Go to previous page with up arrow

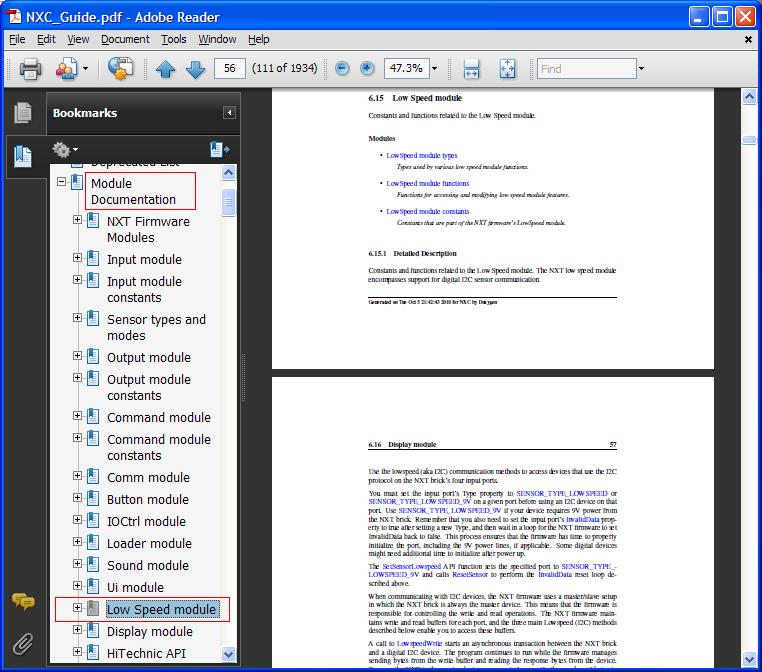click(x=165, y=69)
